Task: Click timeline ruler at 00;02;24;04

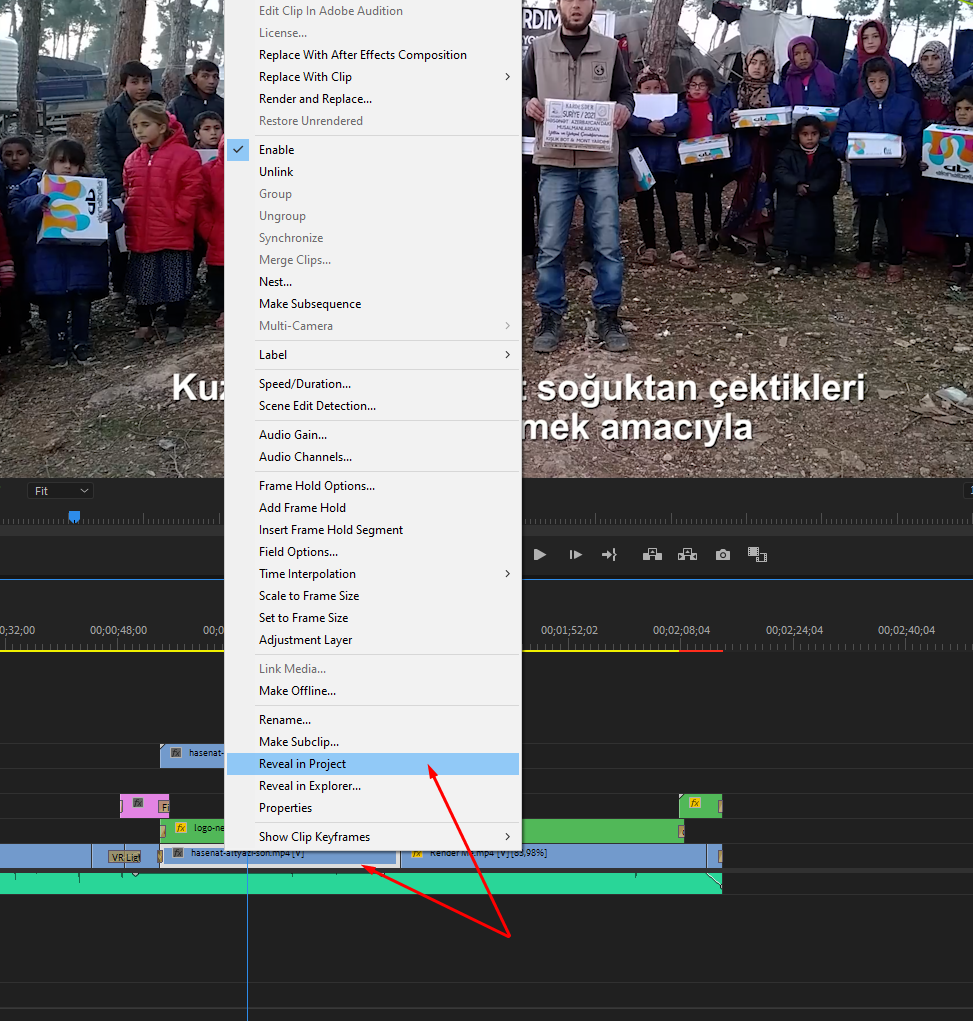Action: pyautogui.click(x=795, y=630)
